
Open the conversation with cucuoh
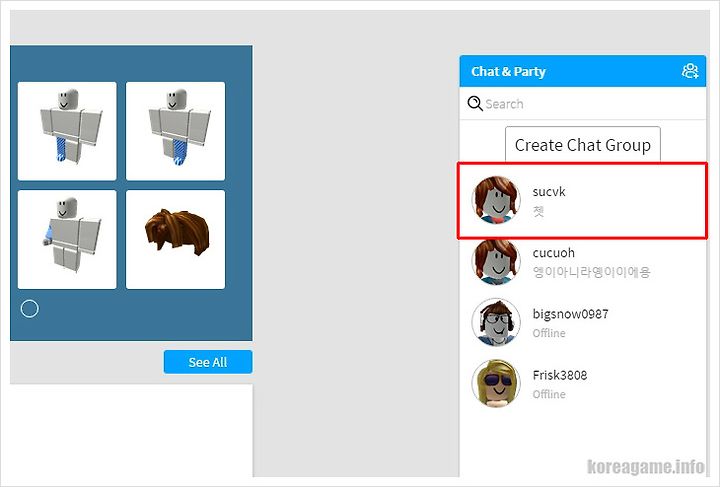pos(582,262)
